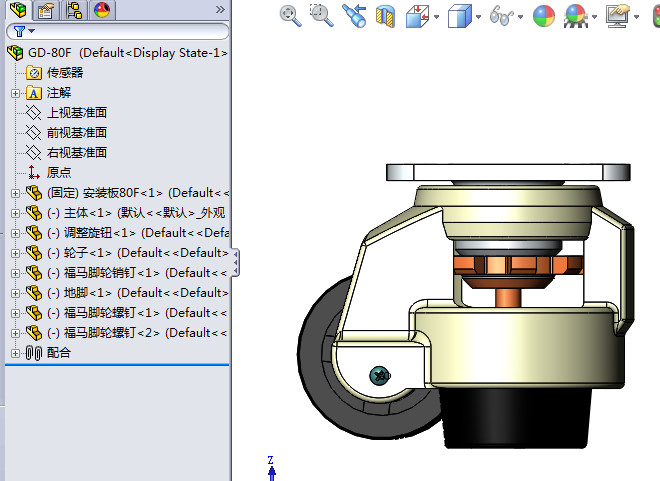Viewport: 660px width, 481px height.
Task: Expand the 调整旋钮<1> component node
Action: (x=15, y=233)
